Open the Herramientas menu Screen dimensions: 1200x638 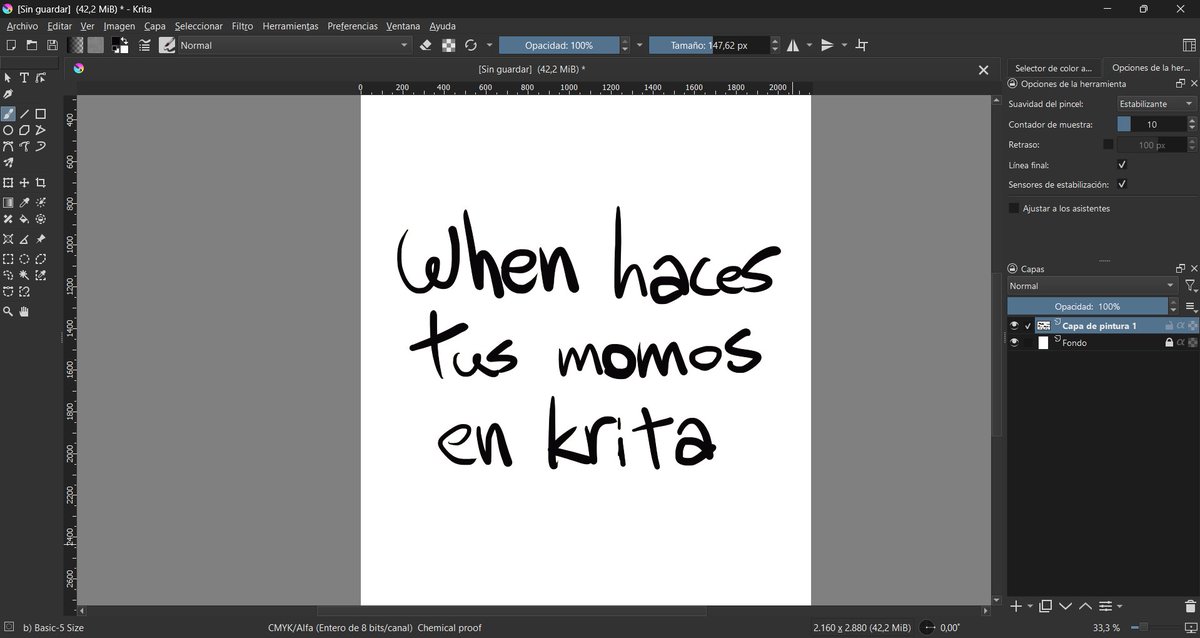[290, 26]
